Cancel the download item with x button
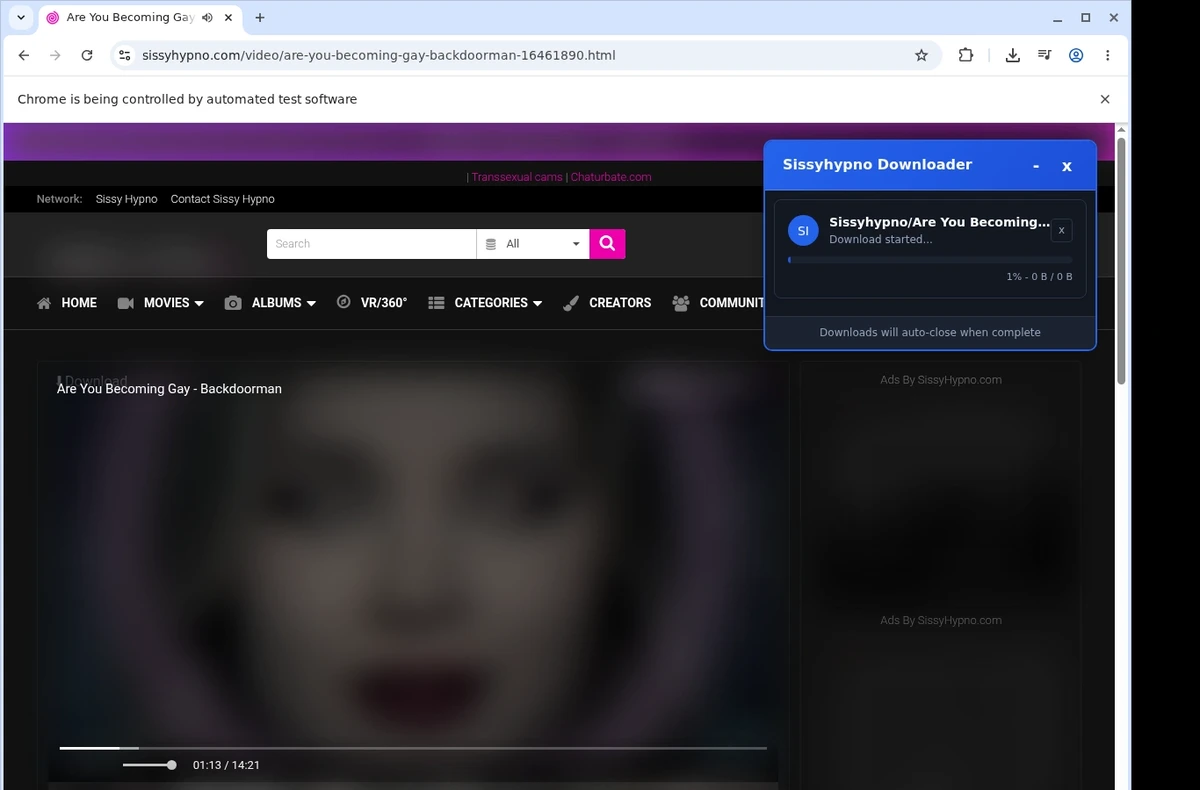Viewport: 1200px width, 790px height. point(1062,231)
